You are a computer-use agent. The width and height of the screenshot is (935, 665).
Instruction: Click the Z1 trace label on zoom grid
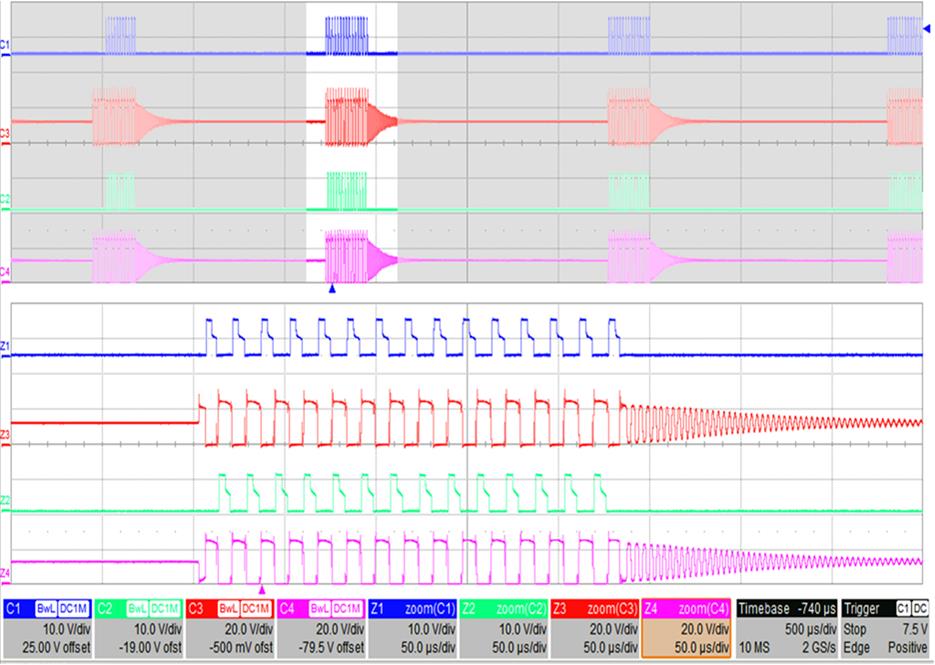pos(5,346)
